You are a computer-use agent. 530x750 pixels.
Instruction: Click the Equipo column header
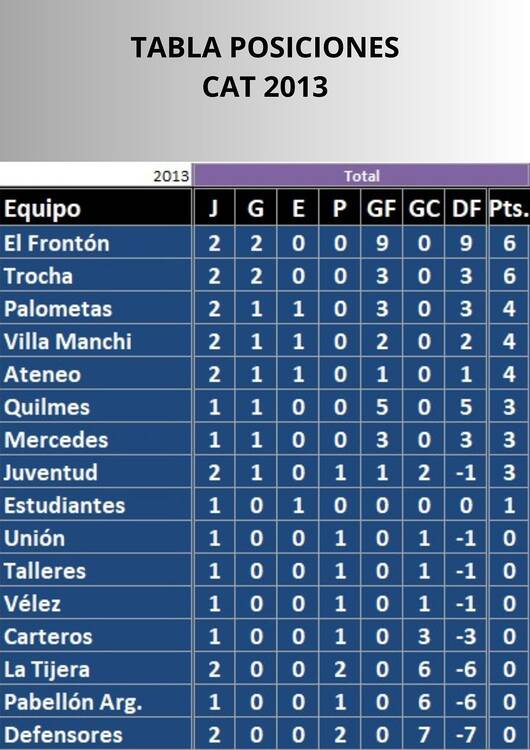(x=96, y=208)
